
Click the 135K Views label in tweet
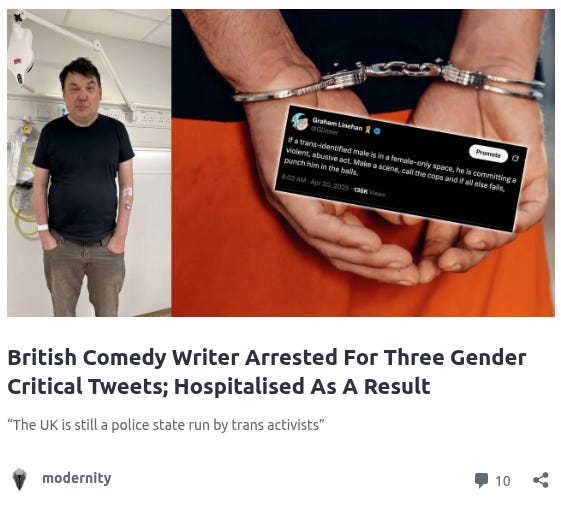point(370,193)
